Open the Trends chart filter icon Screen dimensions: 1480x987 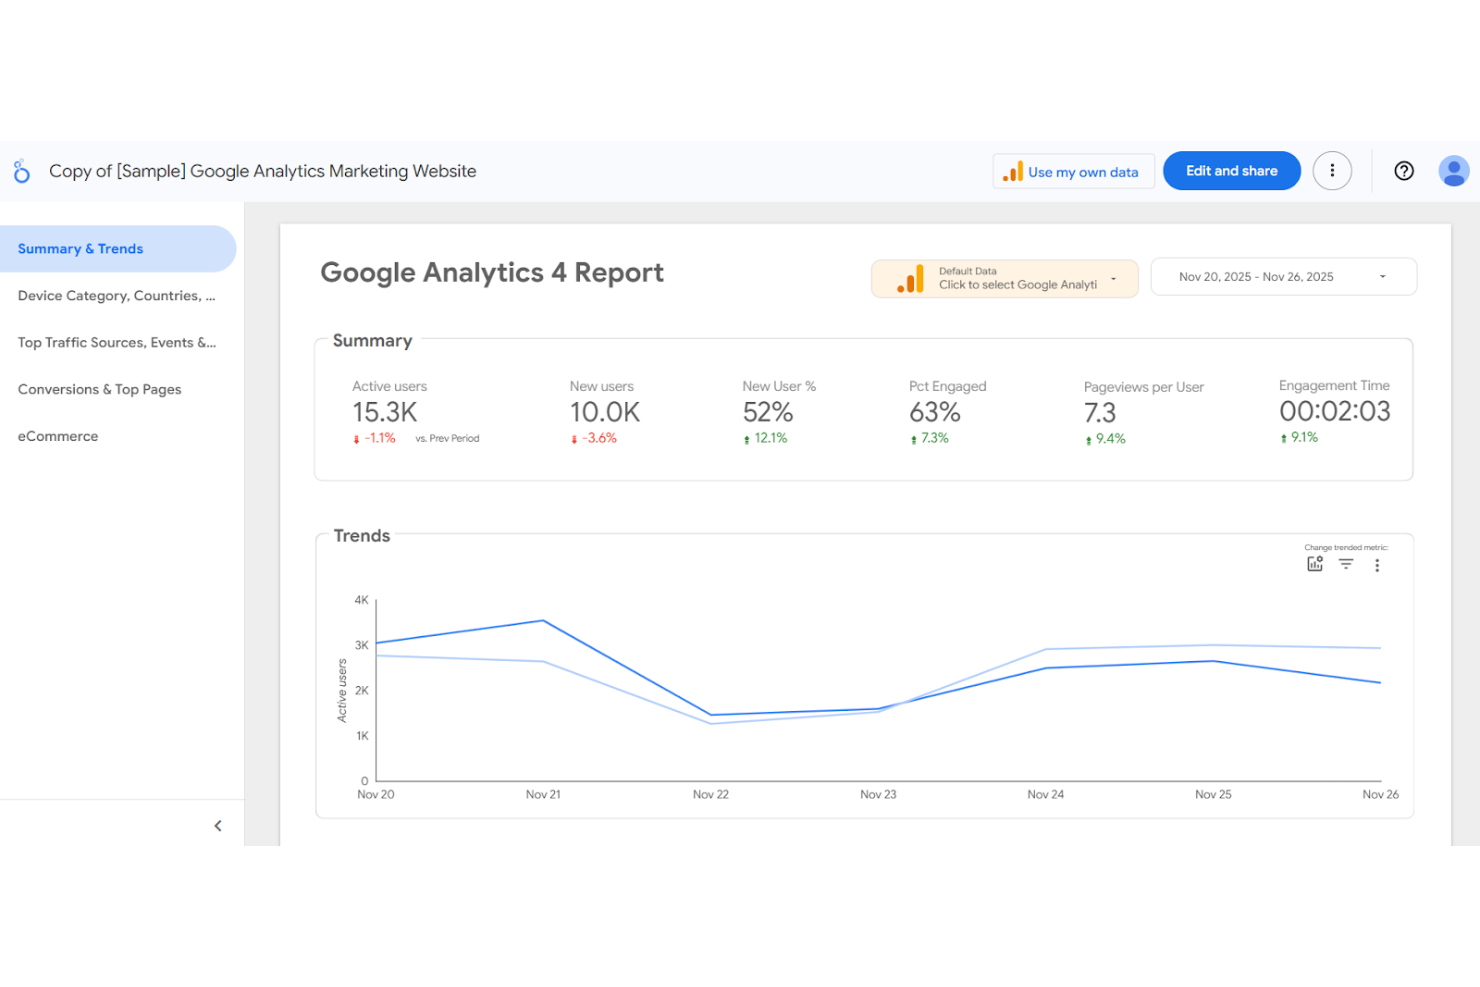click(1346, 564)
